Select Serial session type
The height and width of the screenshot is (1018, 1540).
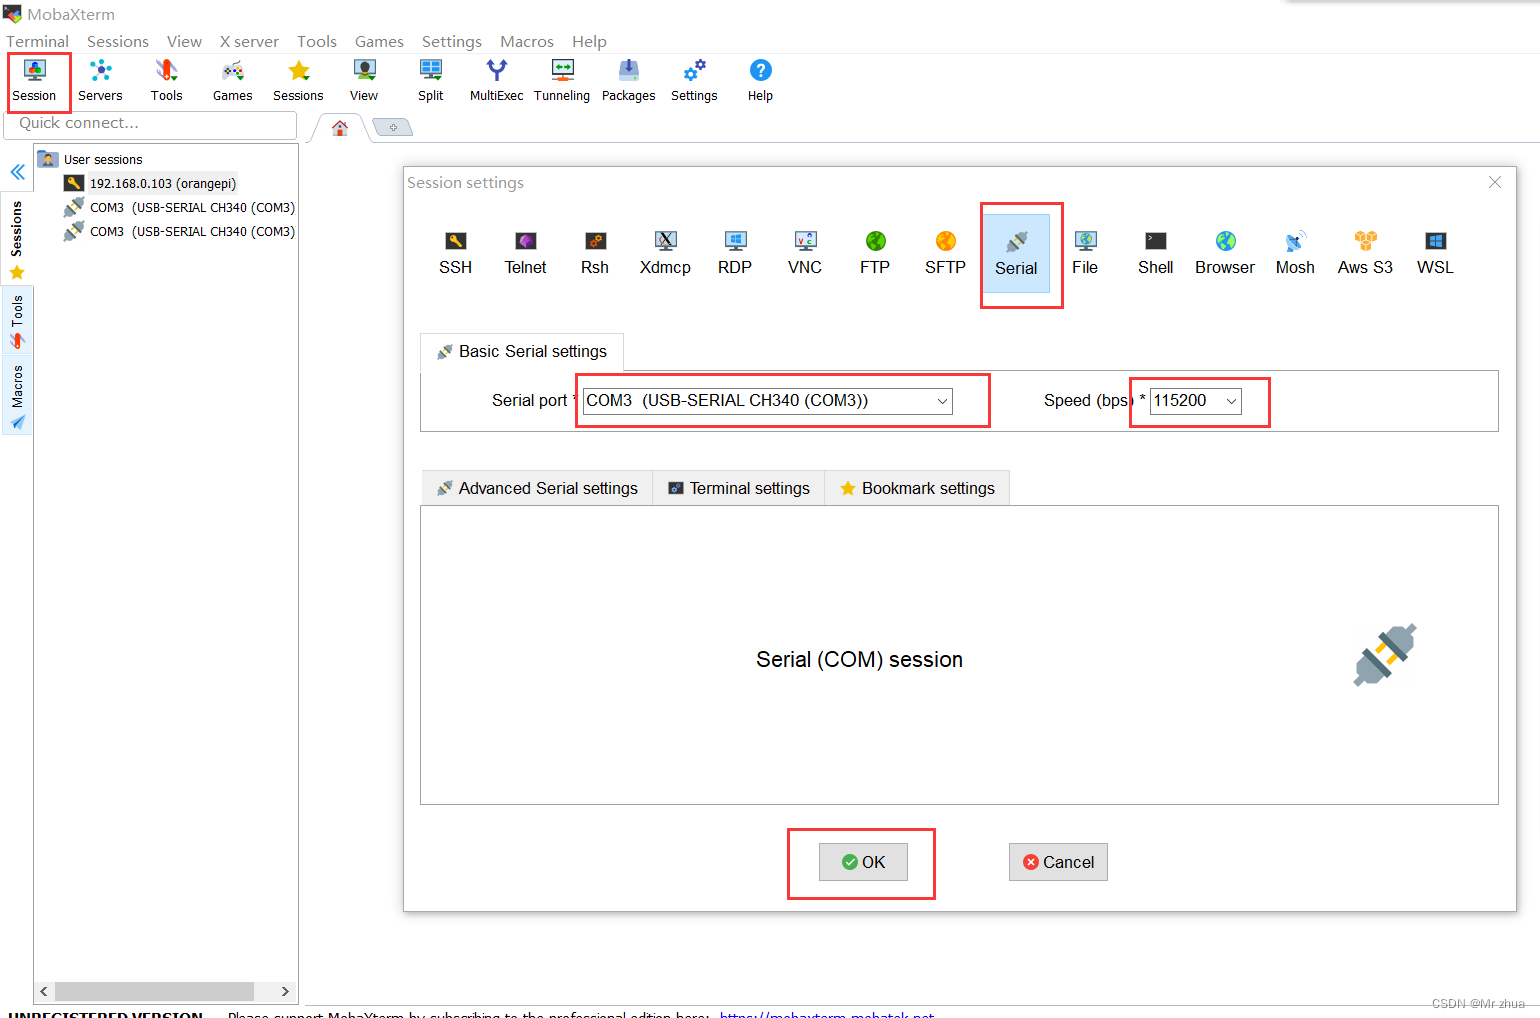click(1016, 254)
